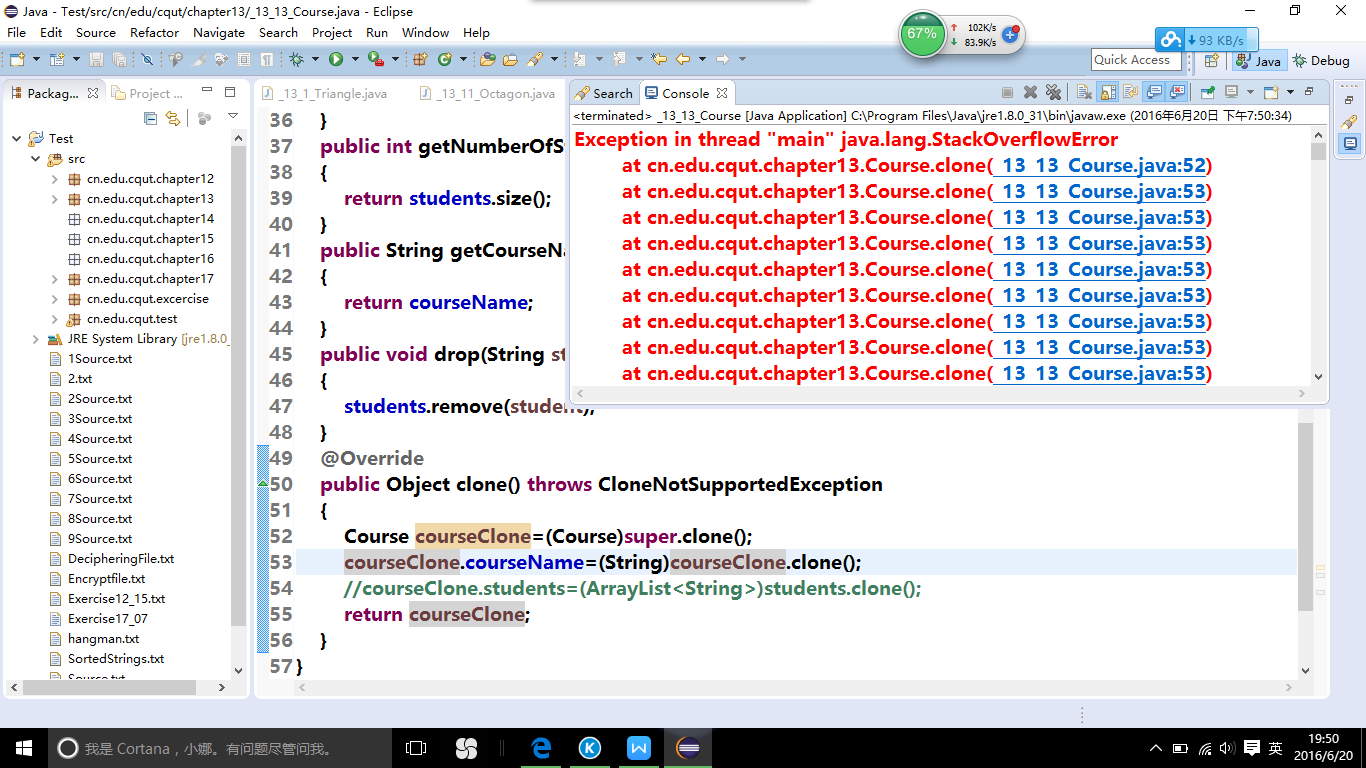This screenshot has height=768, width=1366.
Task: Toggle Link with Editor in Package Explorer
Action: [x=173, y=118]
